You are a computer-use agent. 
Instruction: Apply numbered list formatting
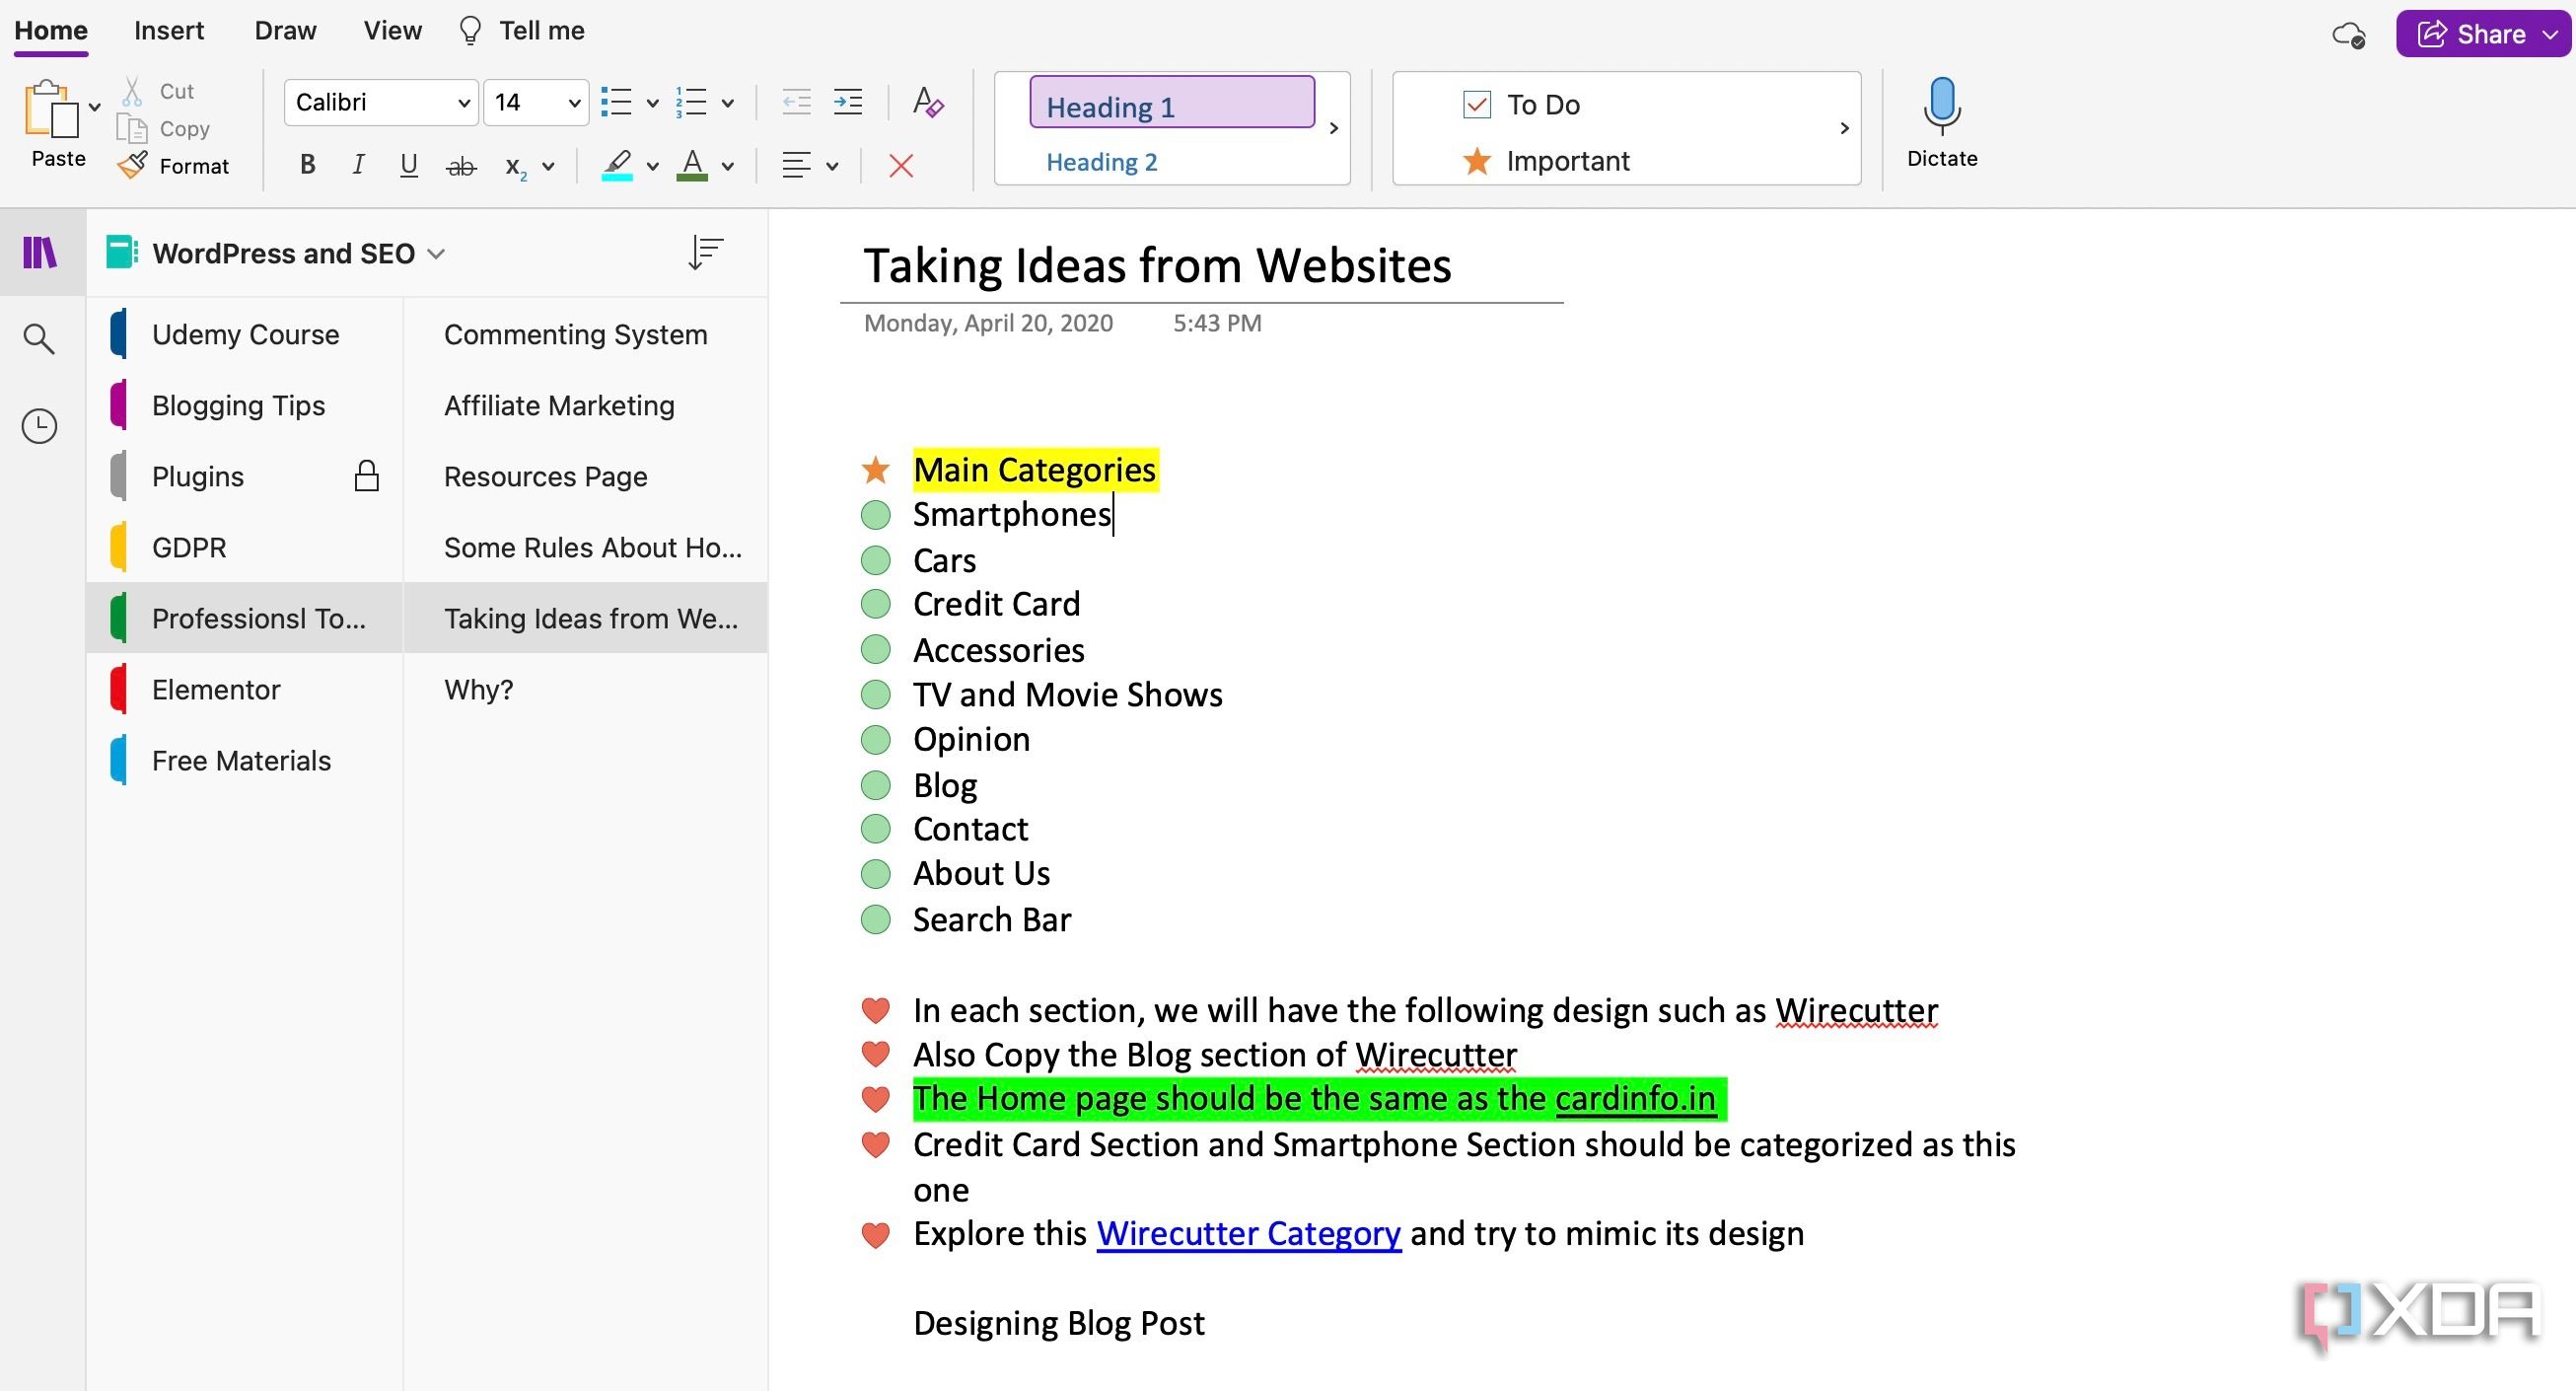pyautogui.click(x=691, y=102)
